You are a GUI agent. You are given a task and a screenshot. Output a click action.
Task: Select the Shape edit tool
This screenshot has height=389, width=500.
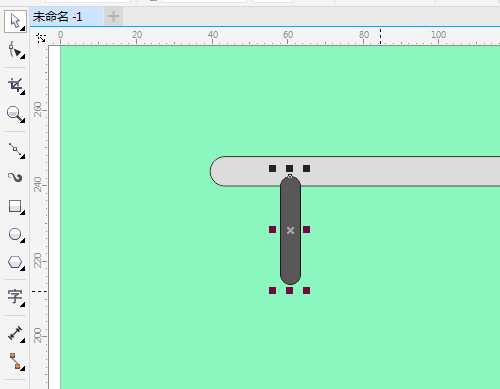(x=15, y=51)
